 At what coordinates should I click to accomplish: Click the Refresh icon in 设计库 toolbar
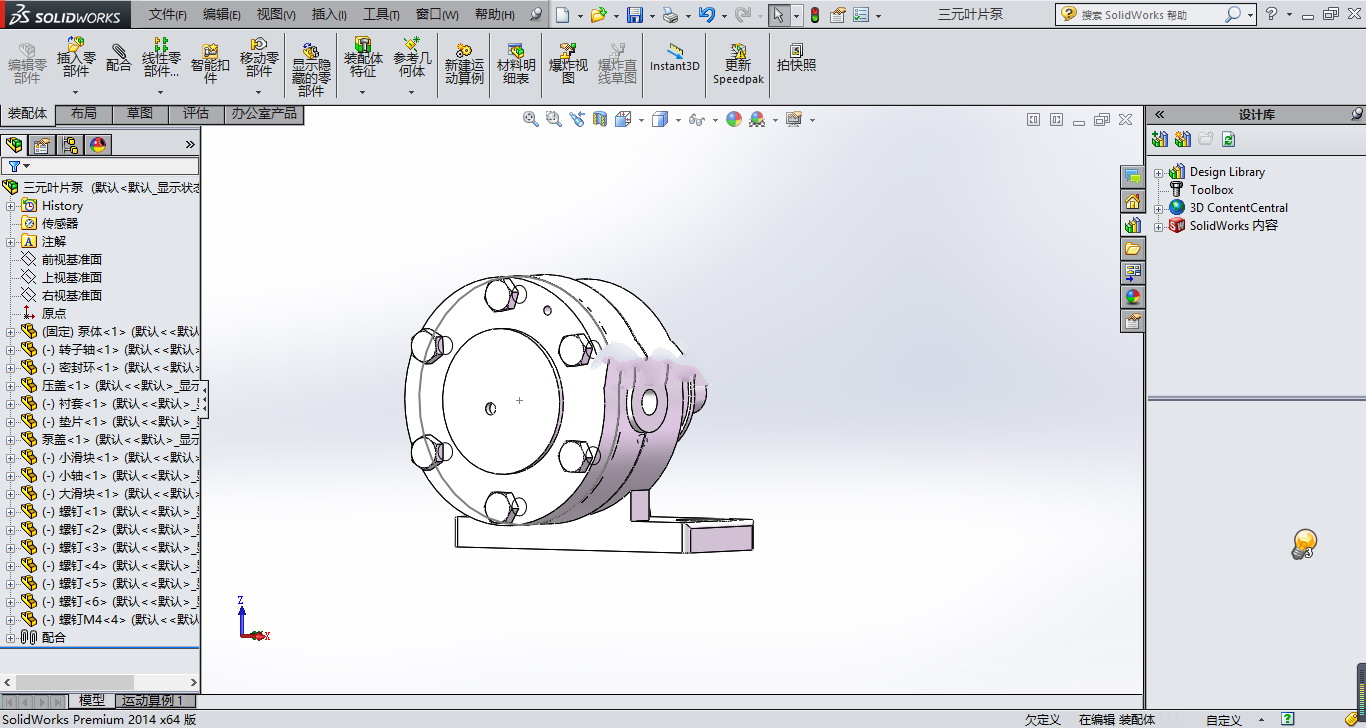1229,139
